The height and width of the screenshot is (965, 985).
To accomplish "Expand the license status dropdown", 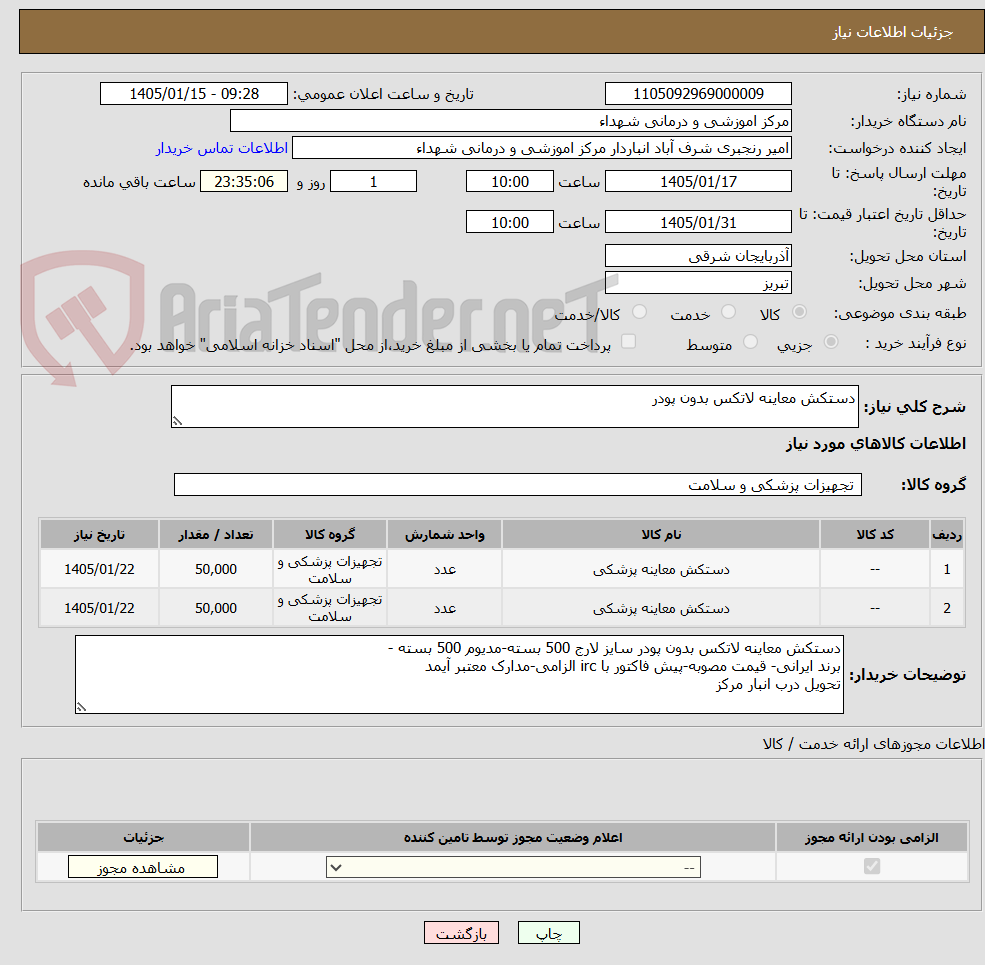I will coord(513,867).
